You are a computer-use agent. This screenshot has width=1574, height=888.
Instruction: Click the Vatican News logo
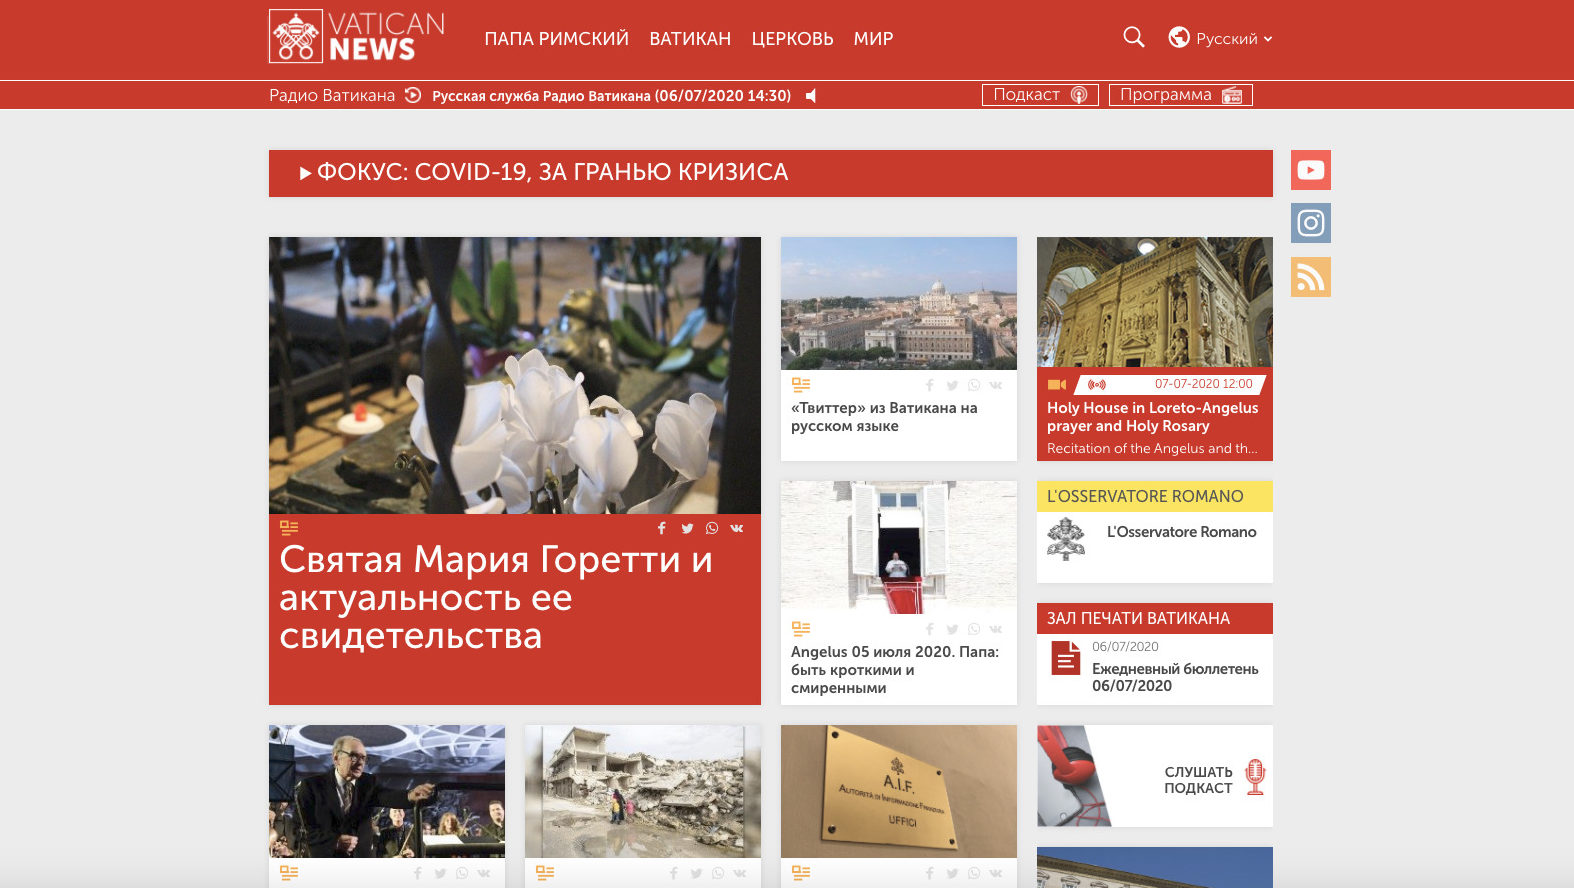coord(357,37)
